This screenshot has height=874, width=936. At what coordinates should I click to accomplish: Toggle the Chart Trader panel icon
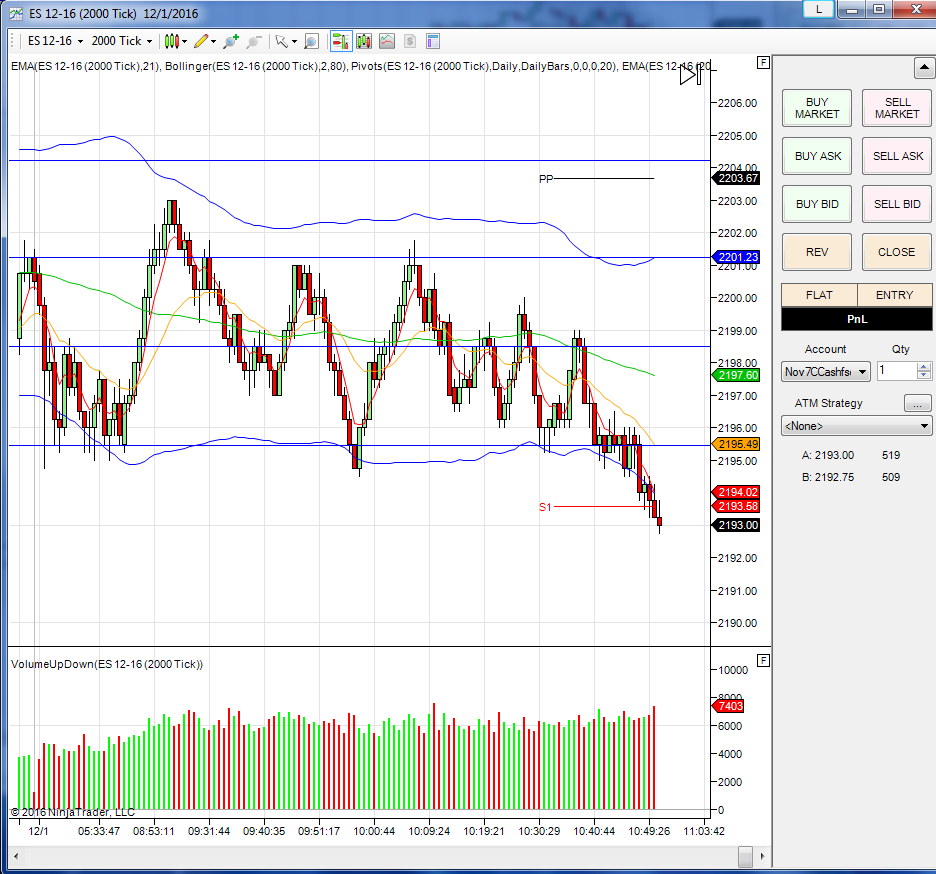341,41
